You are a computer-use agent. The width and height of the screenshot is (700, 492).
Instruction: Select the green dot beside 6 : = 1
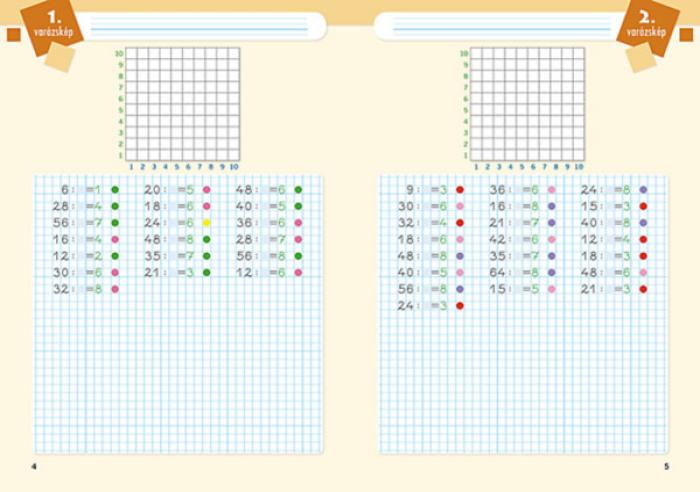click(115, 190)
